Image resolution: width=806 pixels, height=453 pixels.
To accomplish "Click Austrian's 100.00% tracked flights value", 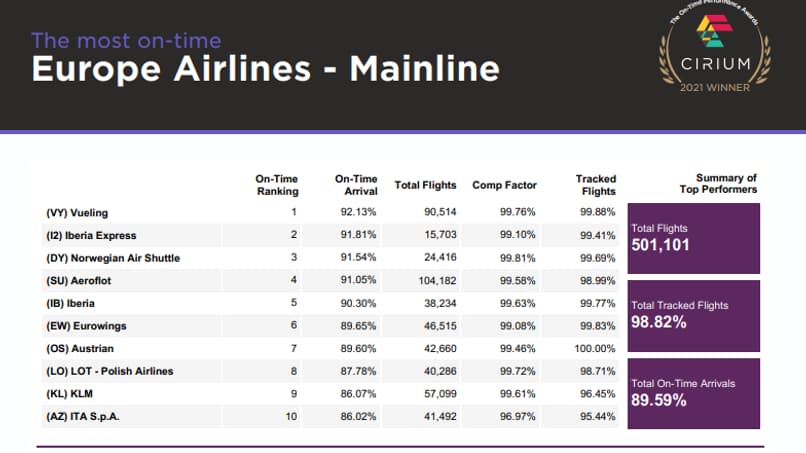I will point(596,348).
